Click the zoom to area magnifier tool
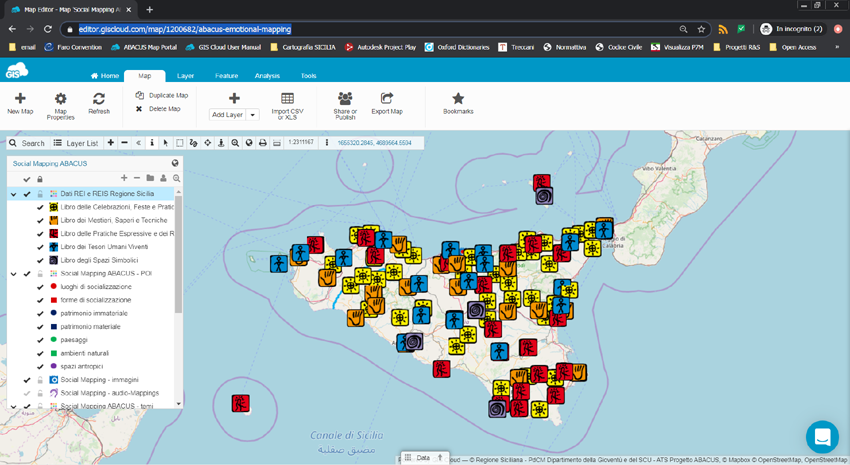The height and width of the screenshot is (465, 850). pos(235,143)
